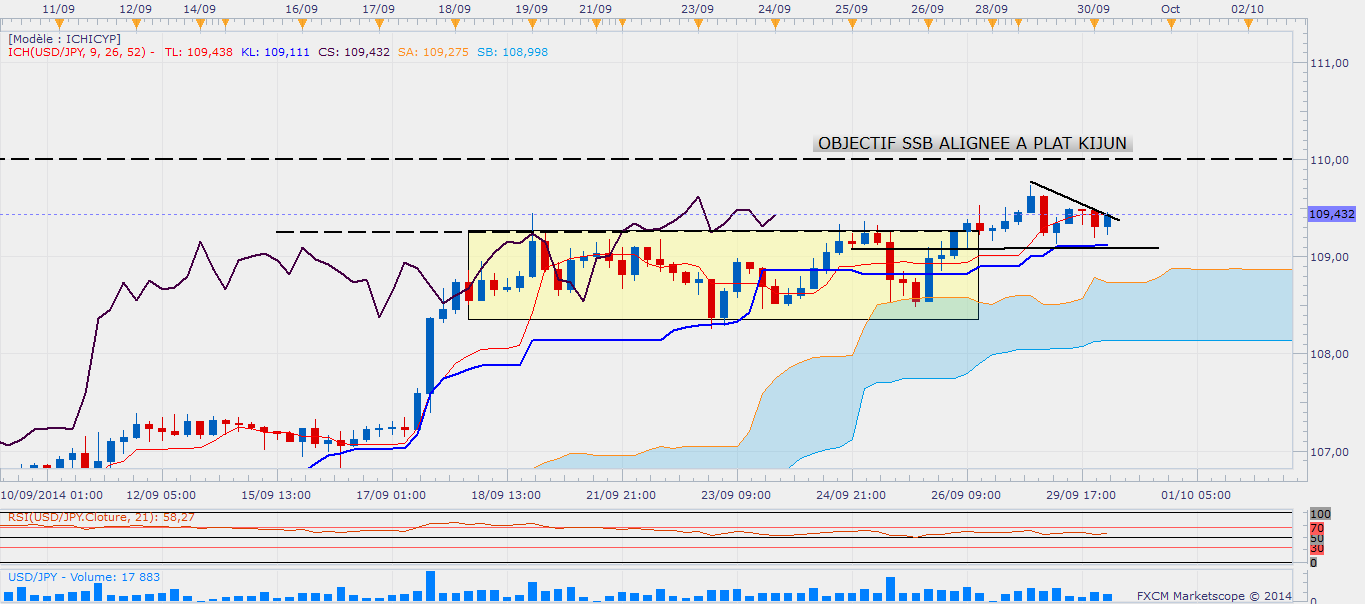
Task: Click the current price tag 109,432
Action: [x=1332, y=214]
